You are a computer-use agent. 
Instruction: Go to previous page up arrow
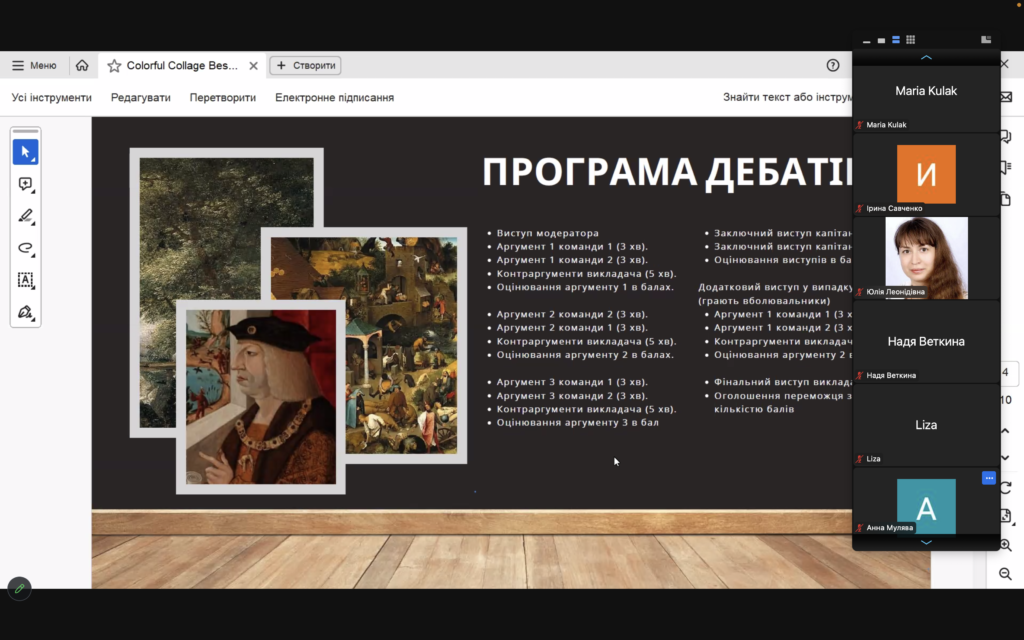tap(1006, 431)
